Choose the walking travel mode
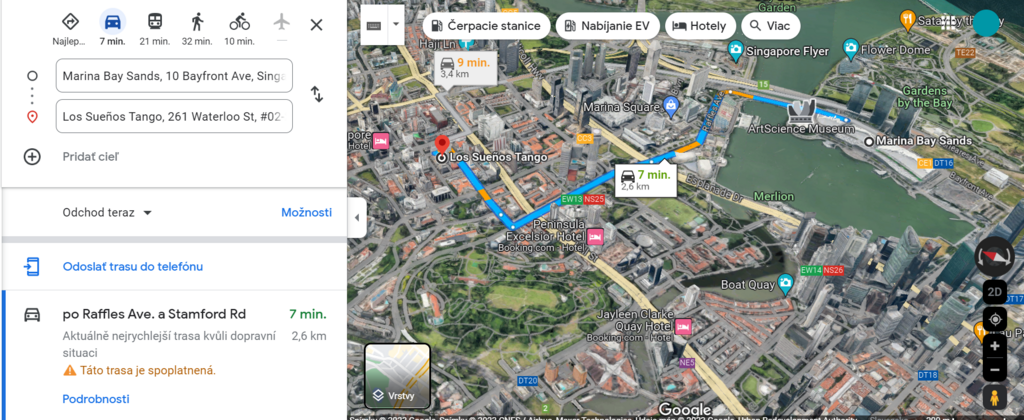 tap(197, 22)
